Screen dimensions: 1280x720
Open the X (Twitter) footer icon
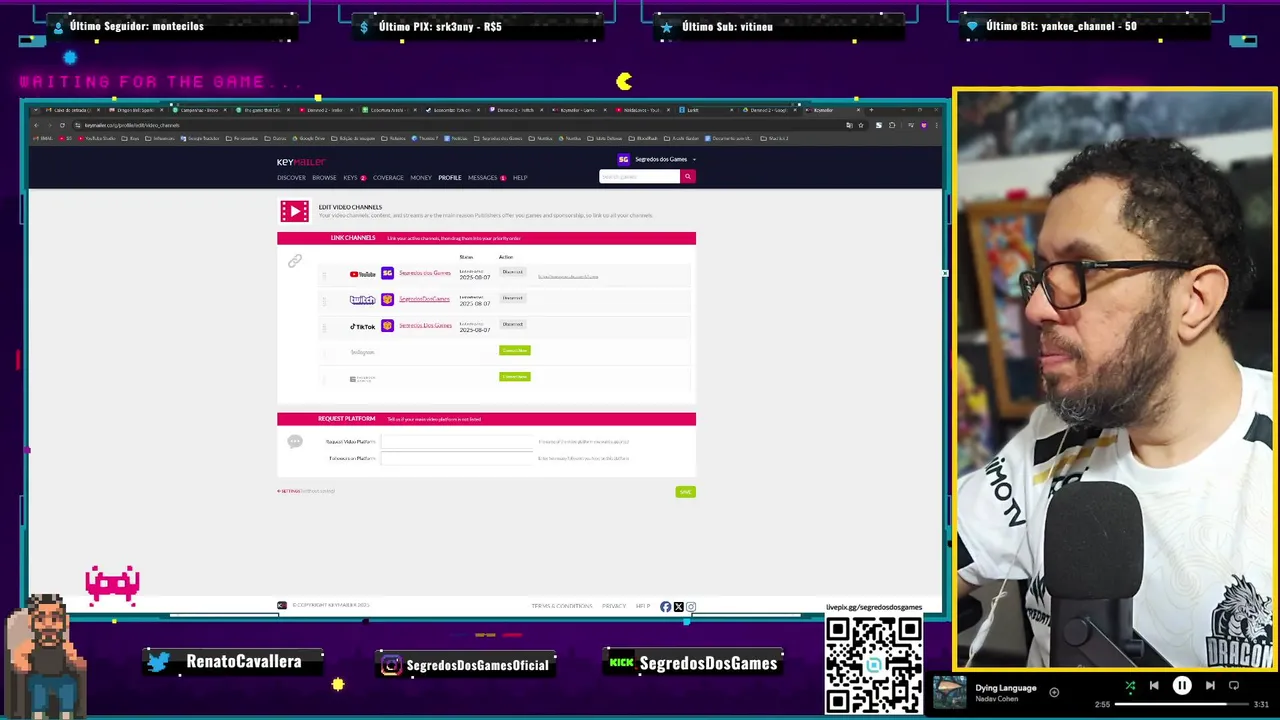[678, 607]
